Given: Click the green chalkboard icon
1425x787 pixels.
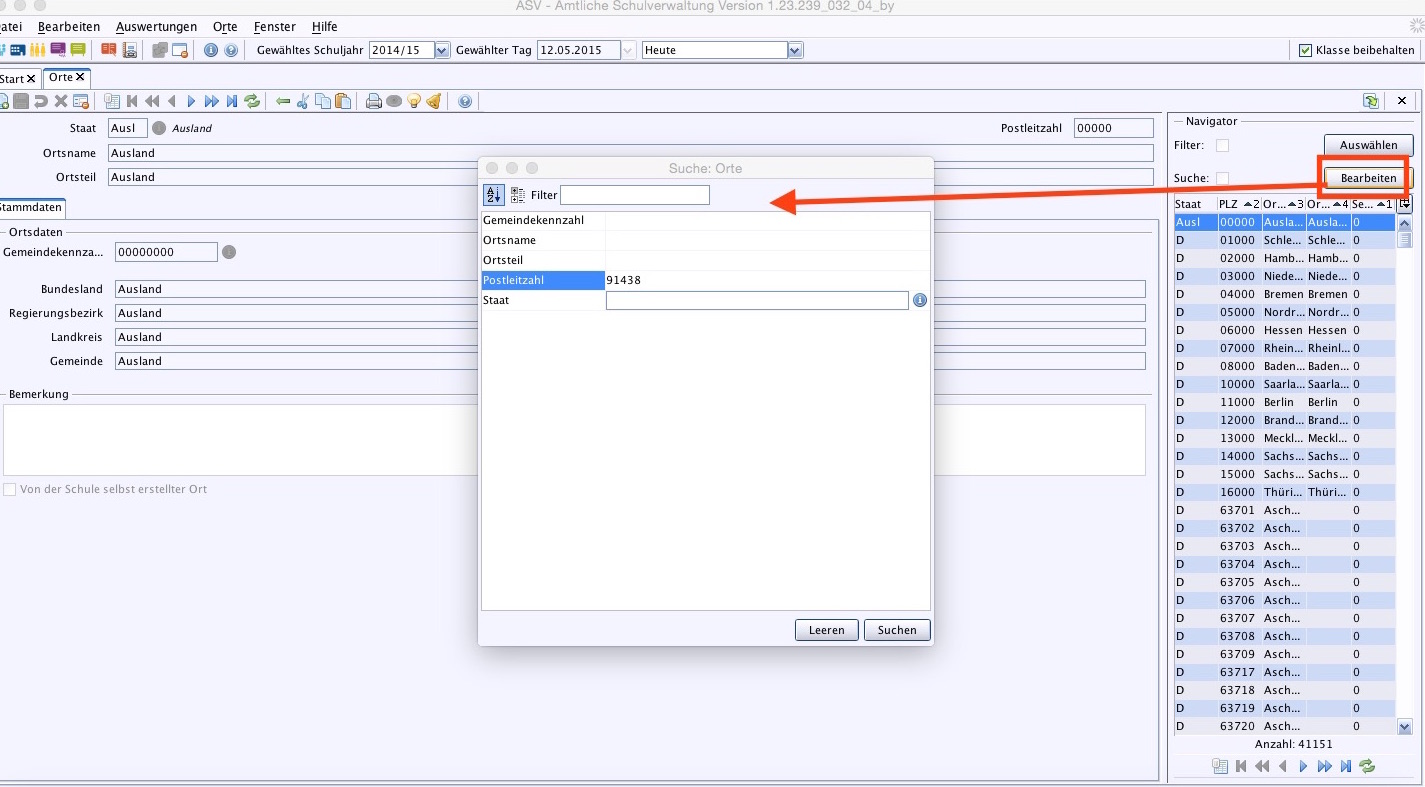Looking at the screenshot, I should coord(78,50).
